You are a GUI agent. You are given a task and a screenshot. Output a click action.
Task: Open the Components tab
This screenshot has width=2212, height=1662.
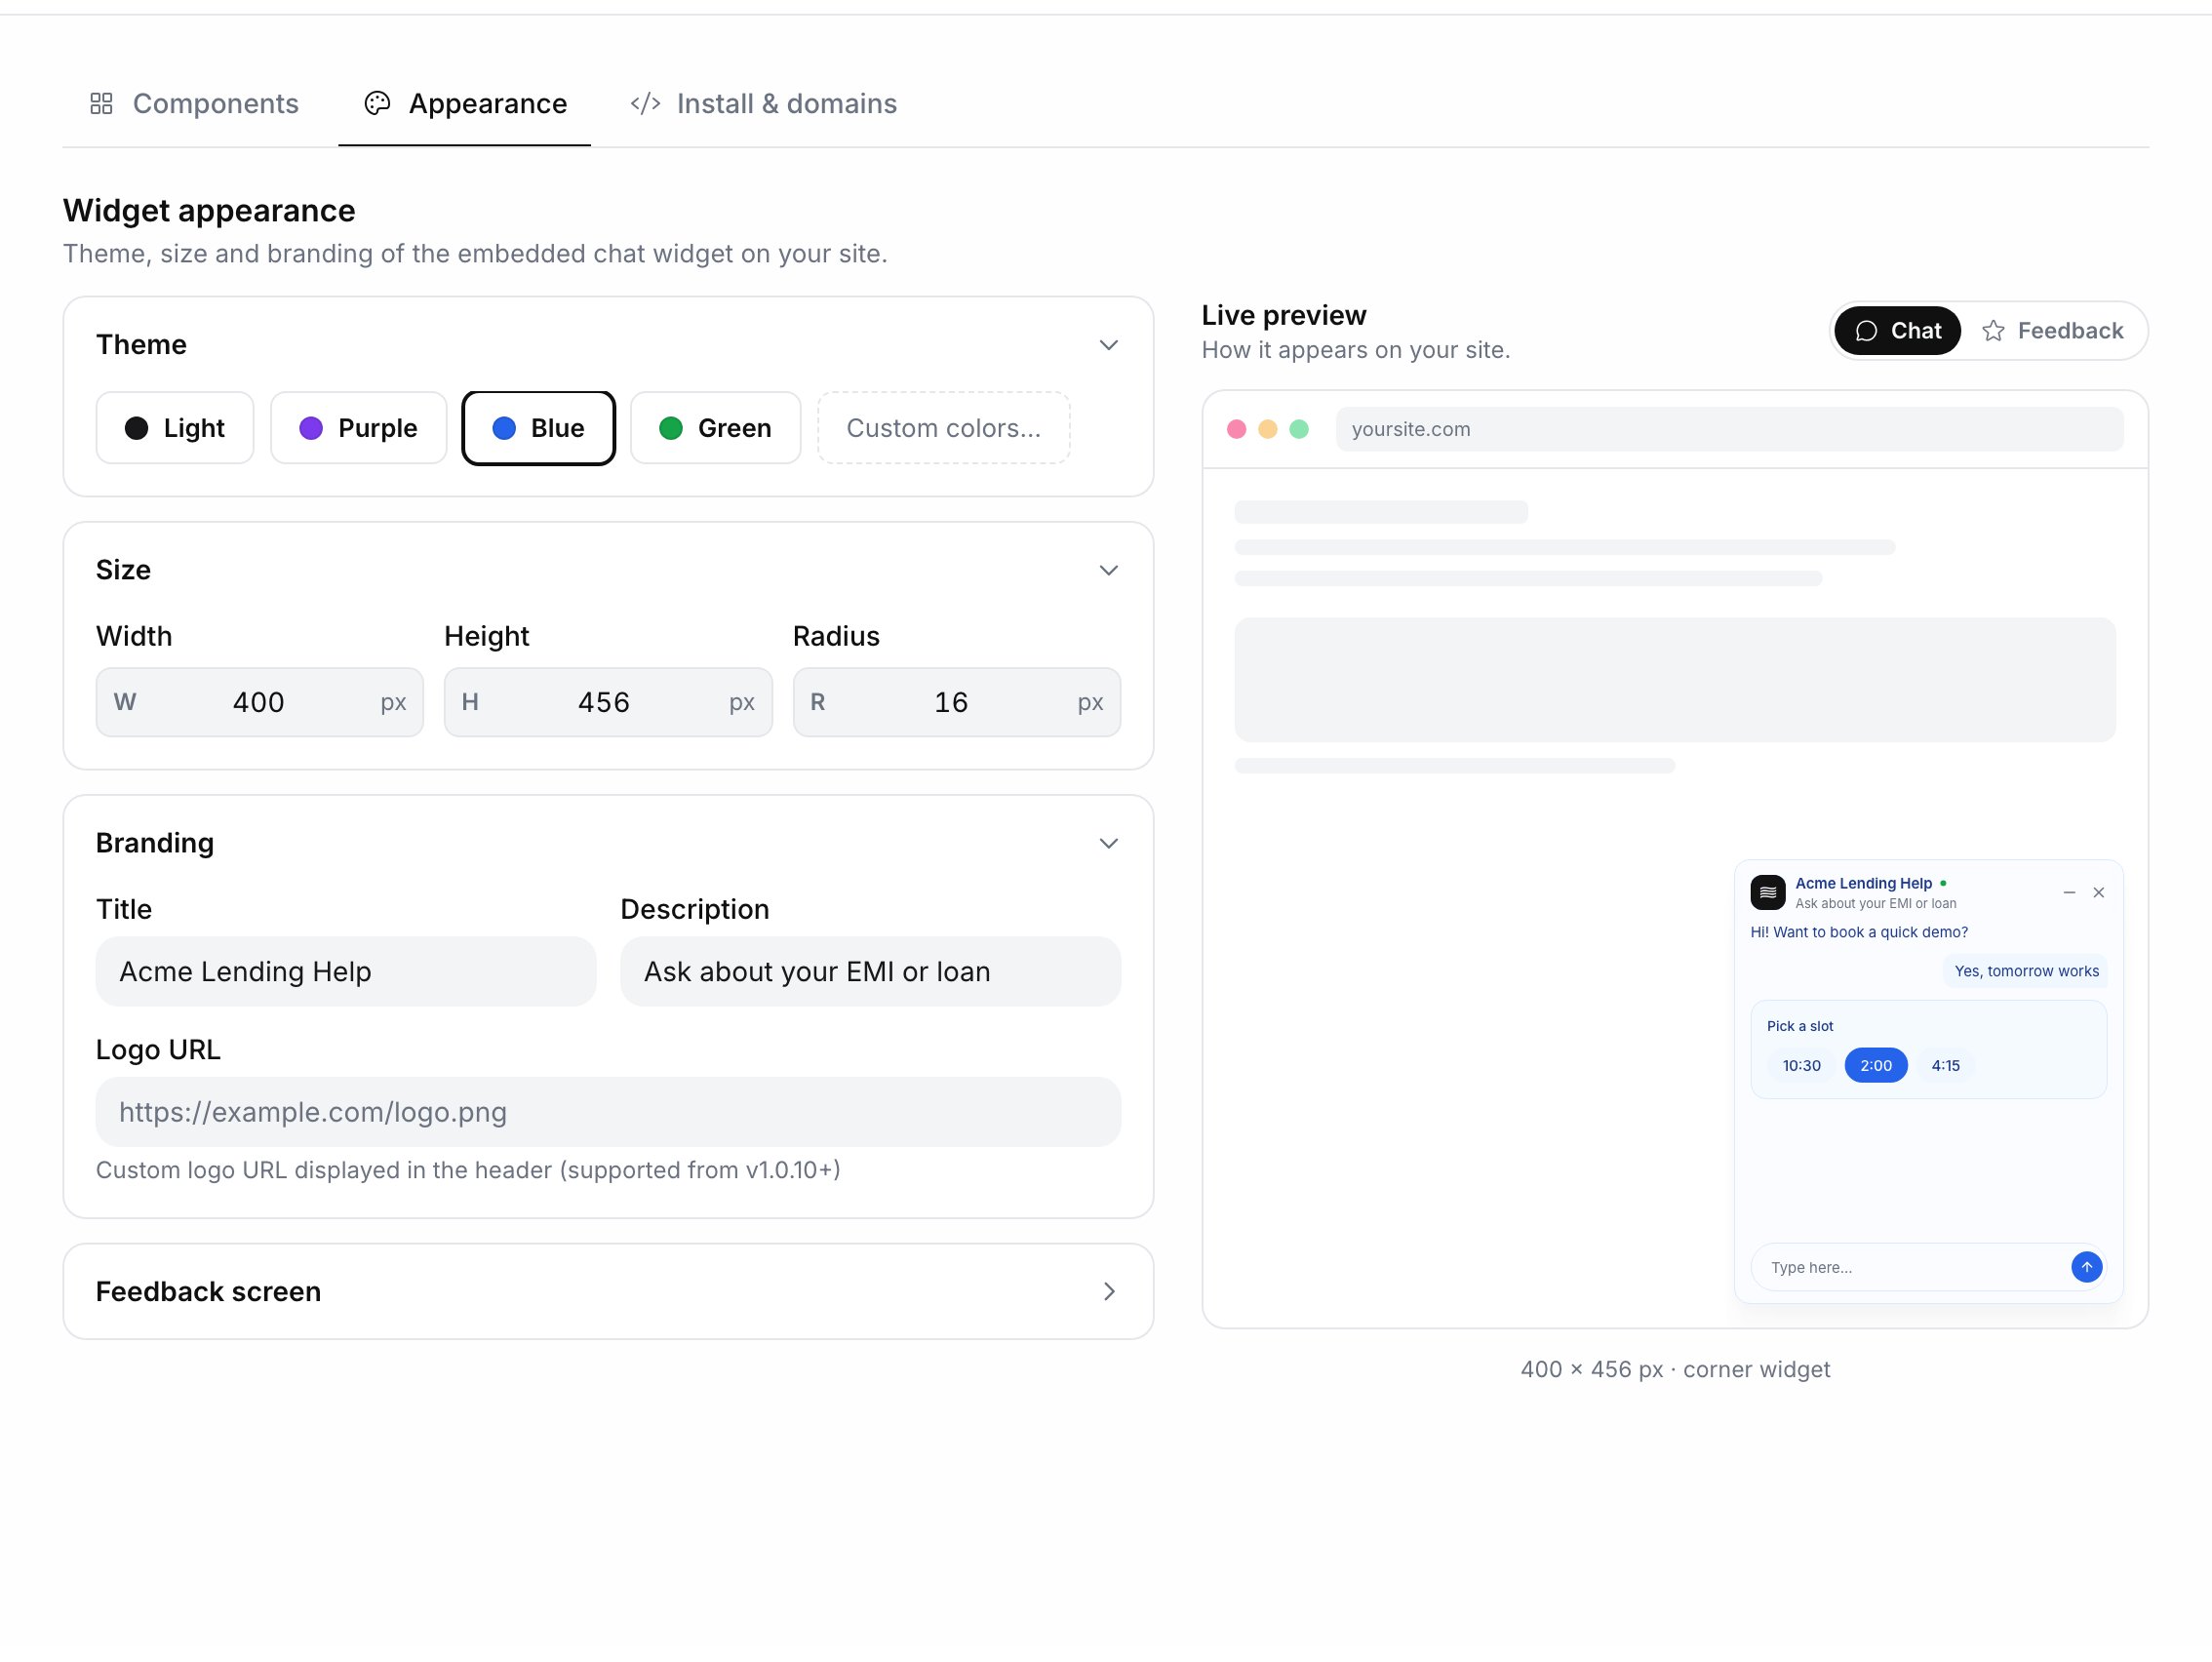click(x=194, y=104)
